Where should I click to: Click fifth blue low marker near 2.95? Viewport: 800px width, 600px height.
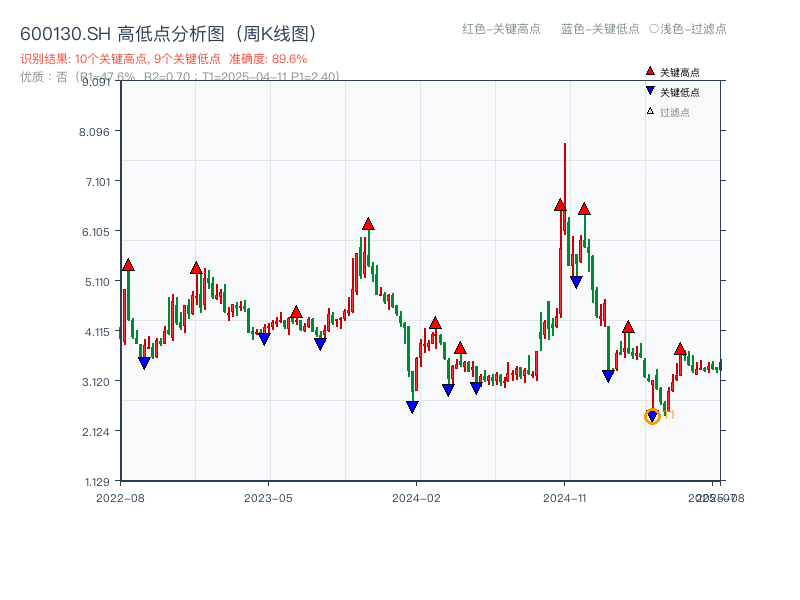[x=448, y=390]
